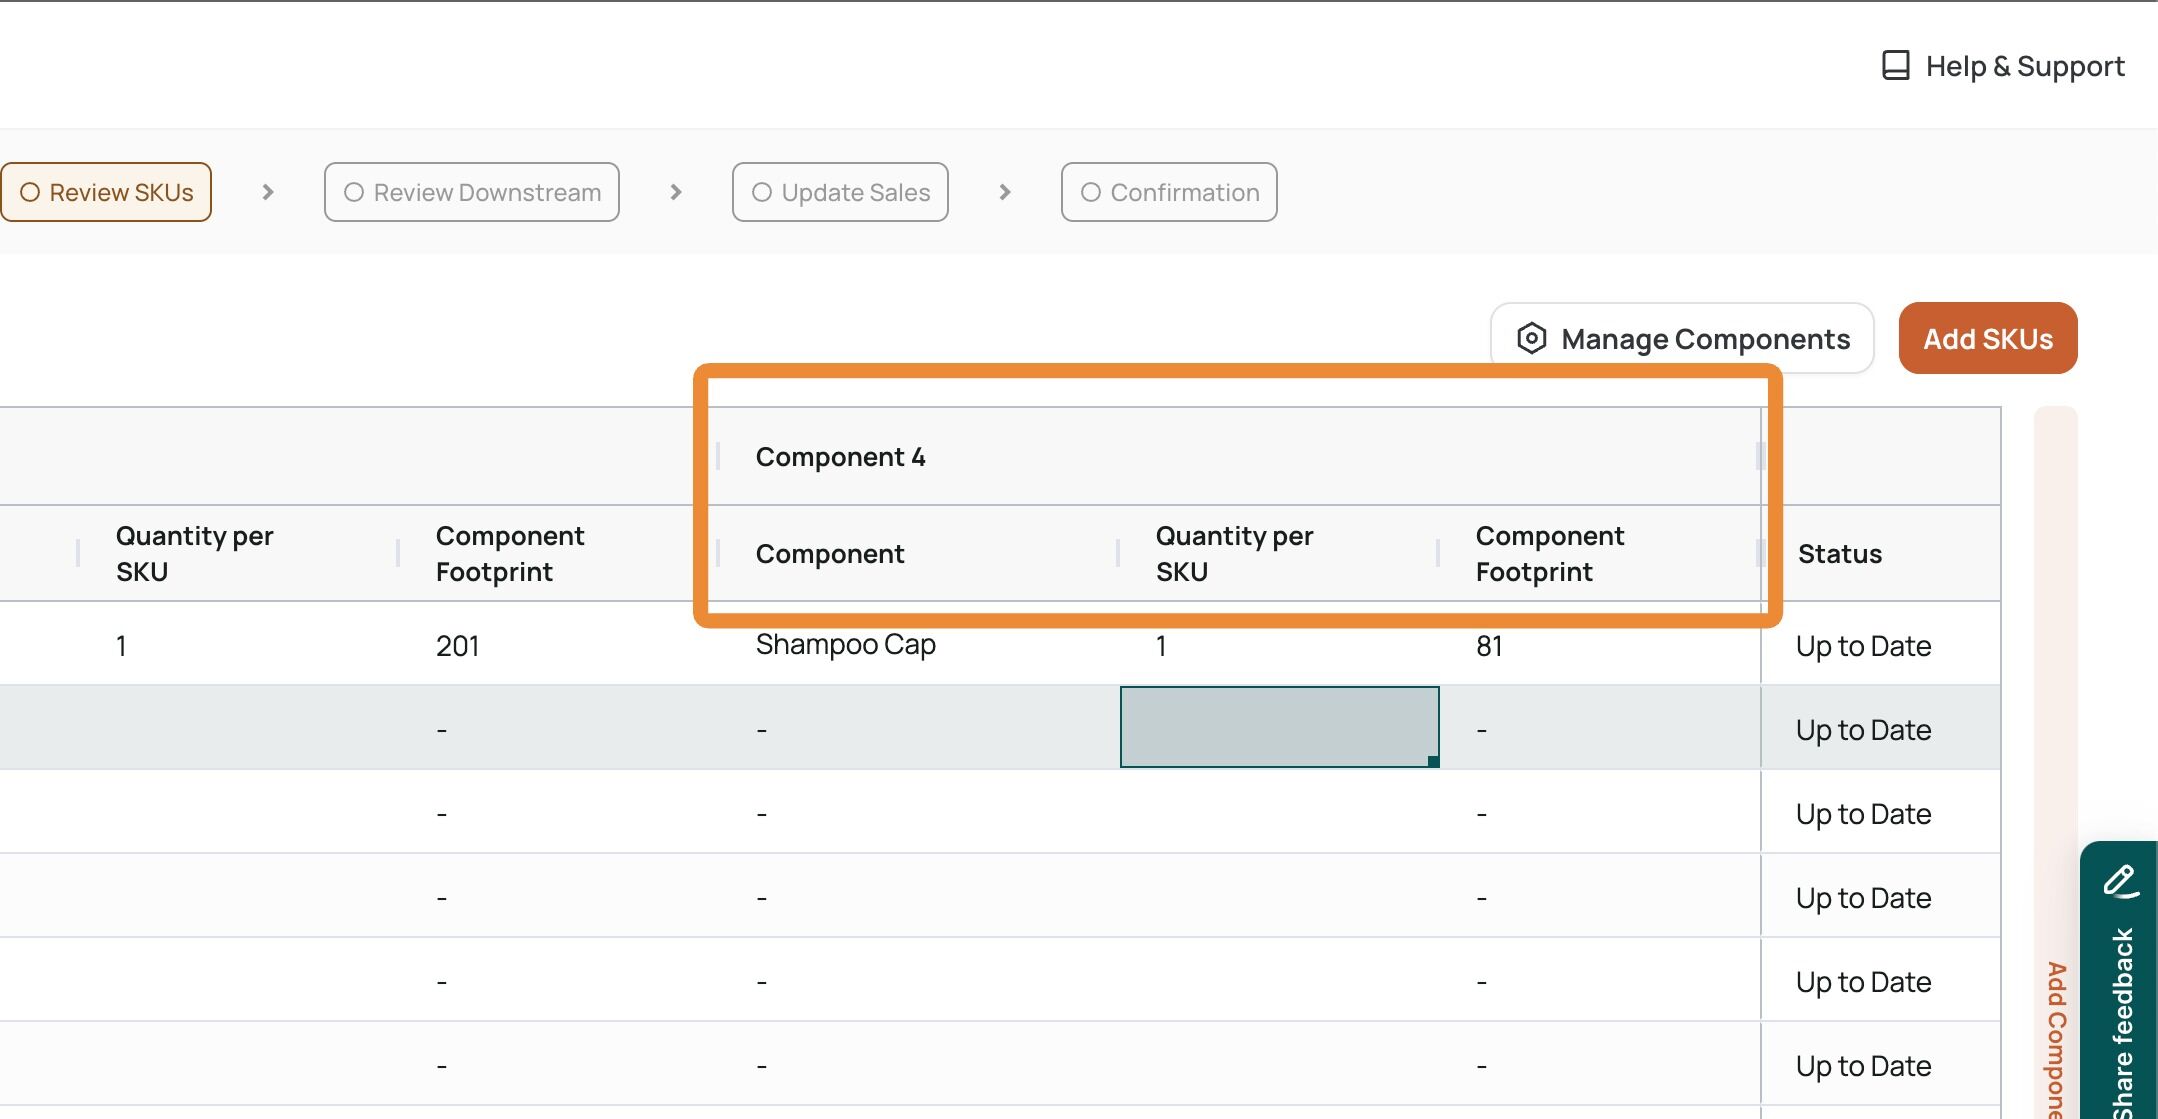
Task: Select the Review SKUs step
Action: (x=106, y=192)
